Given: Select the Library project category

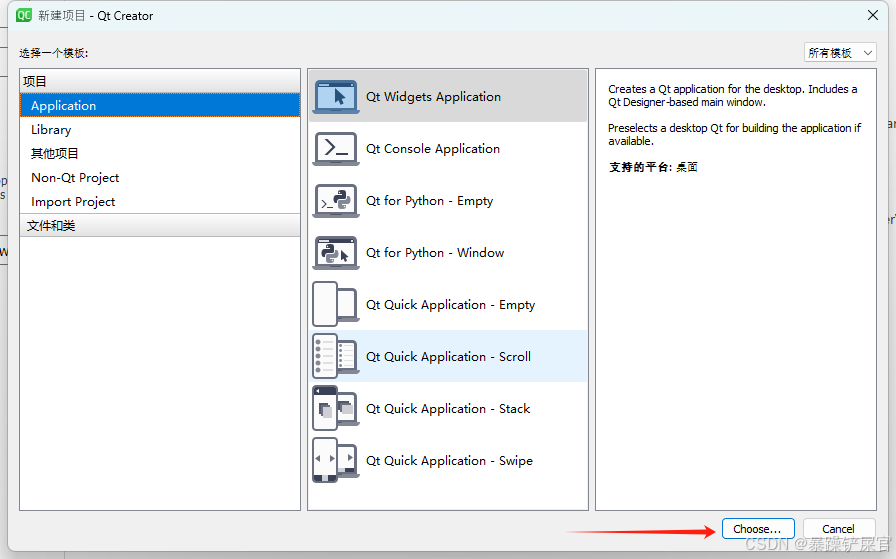Looking at the screenshot, I should pos(160,130).
